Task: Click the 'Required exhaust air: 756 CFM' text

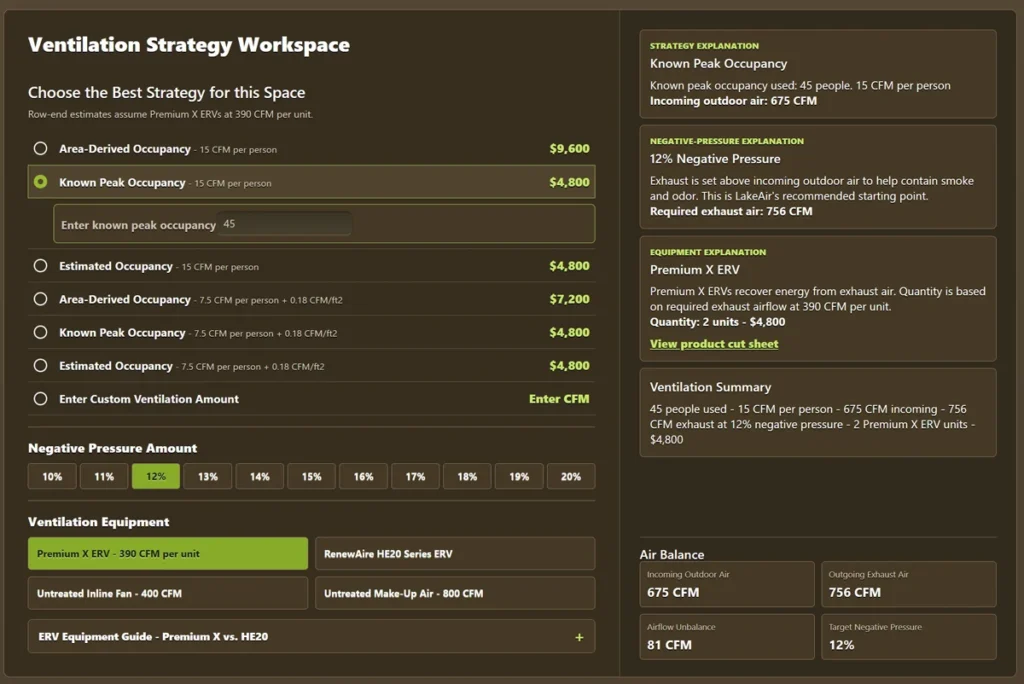Action: point(731,211)
